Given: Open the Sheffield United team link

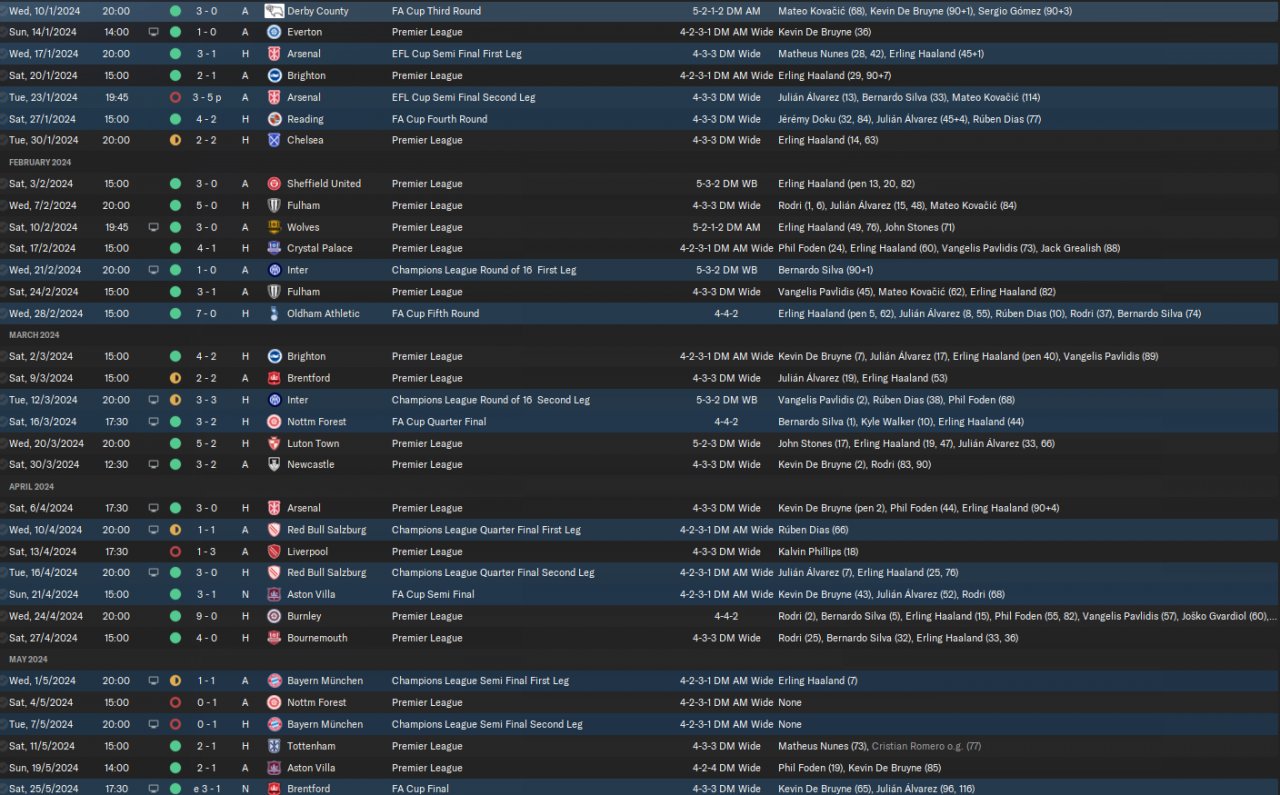Looking at the screenshot, I should tap(324, 184).
